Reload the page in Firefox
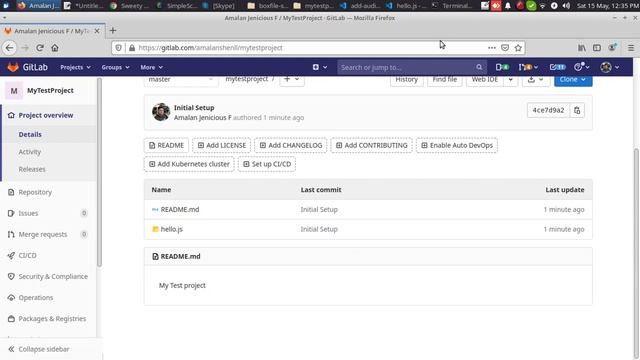Viewport: 640px width, 360px height. 40,48
